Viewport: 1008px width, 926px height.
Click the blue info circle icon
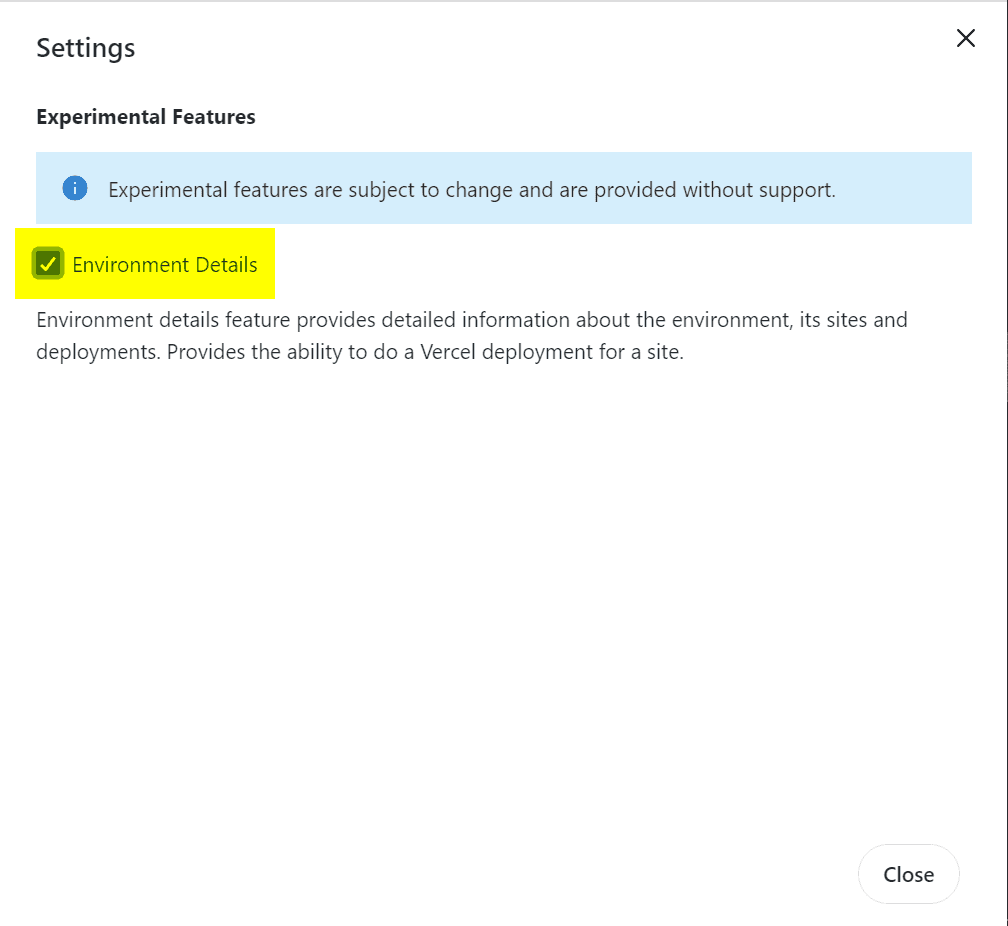click(x=75, y=188)
